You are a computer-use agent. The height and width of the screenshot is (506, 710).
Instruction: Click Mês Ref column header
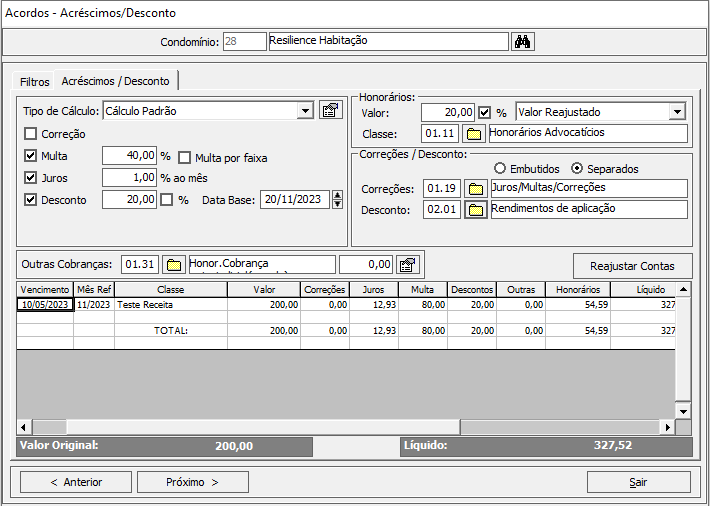click(x=94, y=290)
